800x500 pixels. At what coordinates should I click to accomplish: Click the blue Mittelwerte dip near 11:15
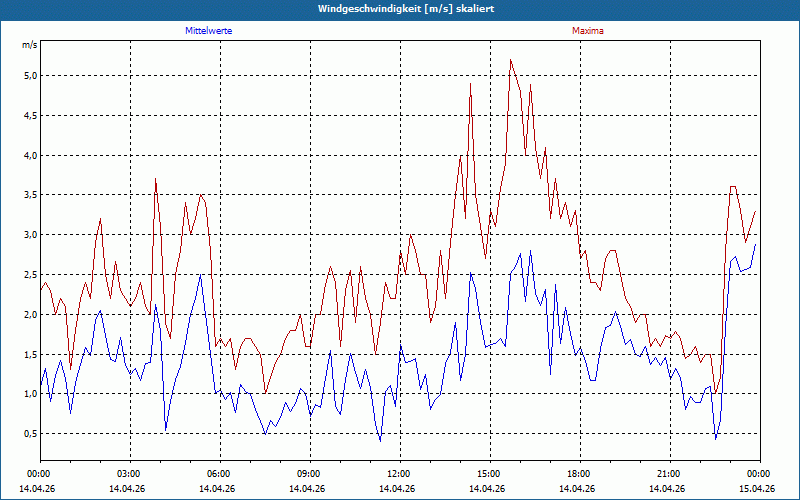[380, 441]
